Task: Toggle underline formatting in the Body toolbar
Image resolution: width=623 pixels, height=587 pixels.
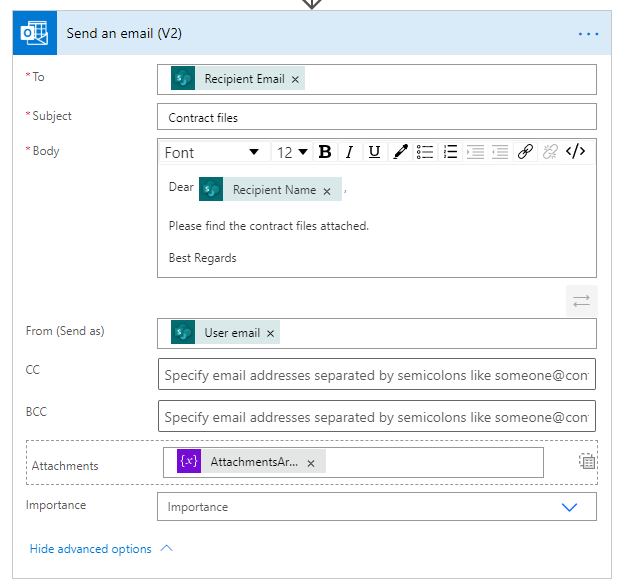Action: [x=374, y=152]
